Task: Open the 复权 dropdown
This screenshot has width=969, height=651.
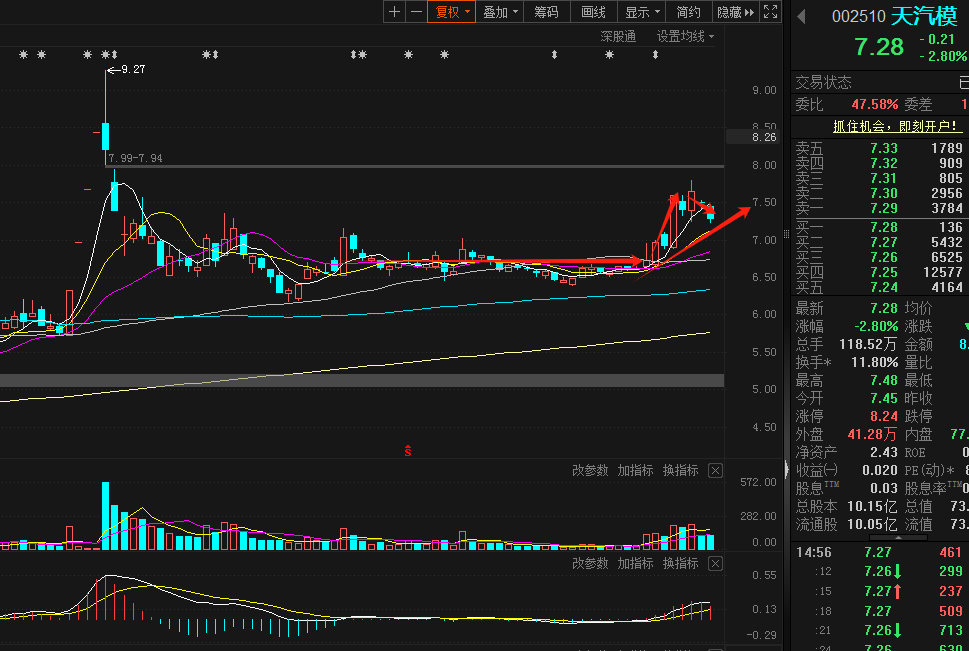Action: point(452,12)
